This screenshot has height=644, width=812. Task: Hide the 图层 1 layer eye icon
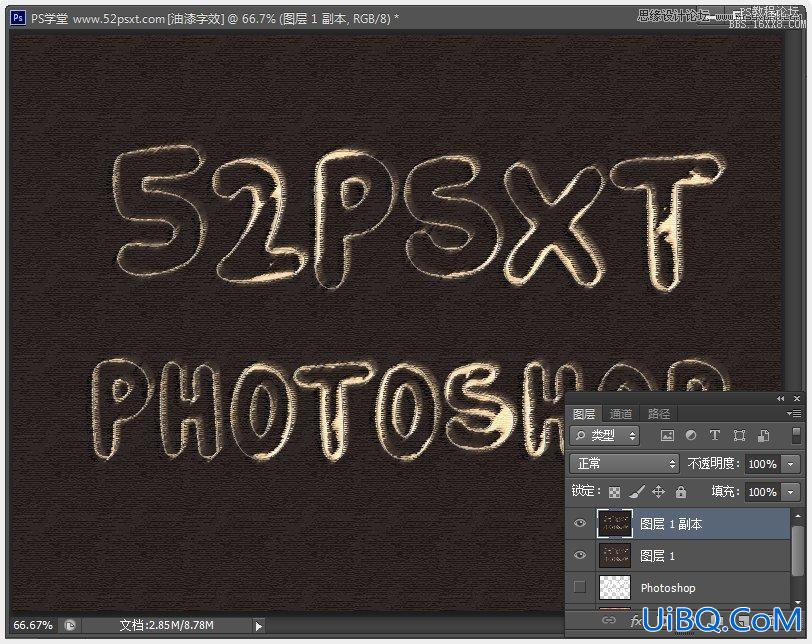tap(580, 555)
